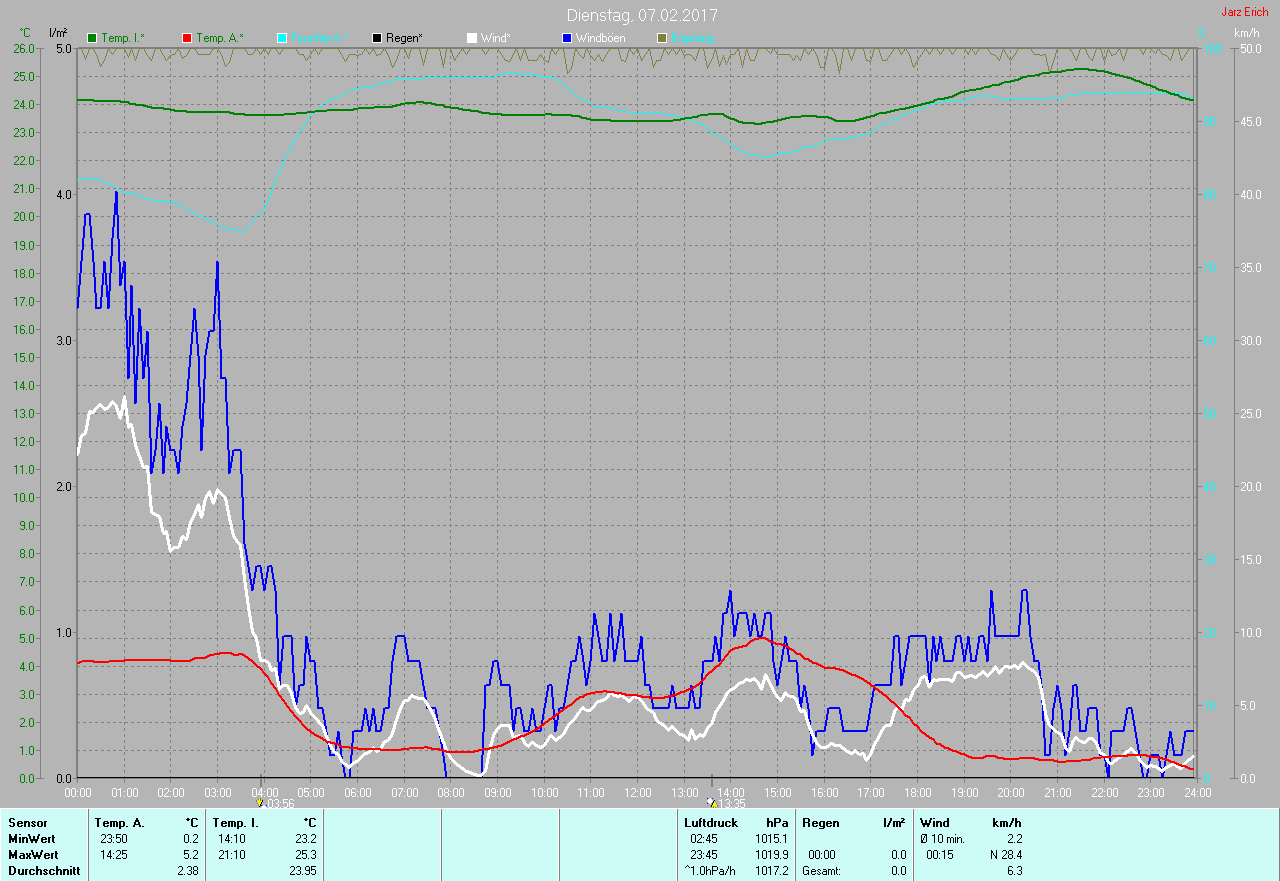Click the Wind column header in table
This screenshot has height=881, width=1280.
[934, 823]
